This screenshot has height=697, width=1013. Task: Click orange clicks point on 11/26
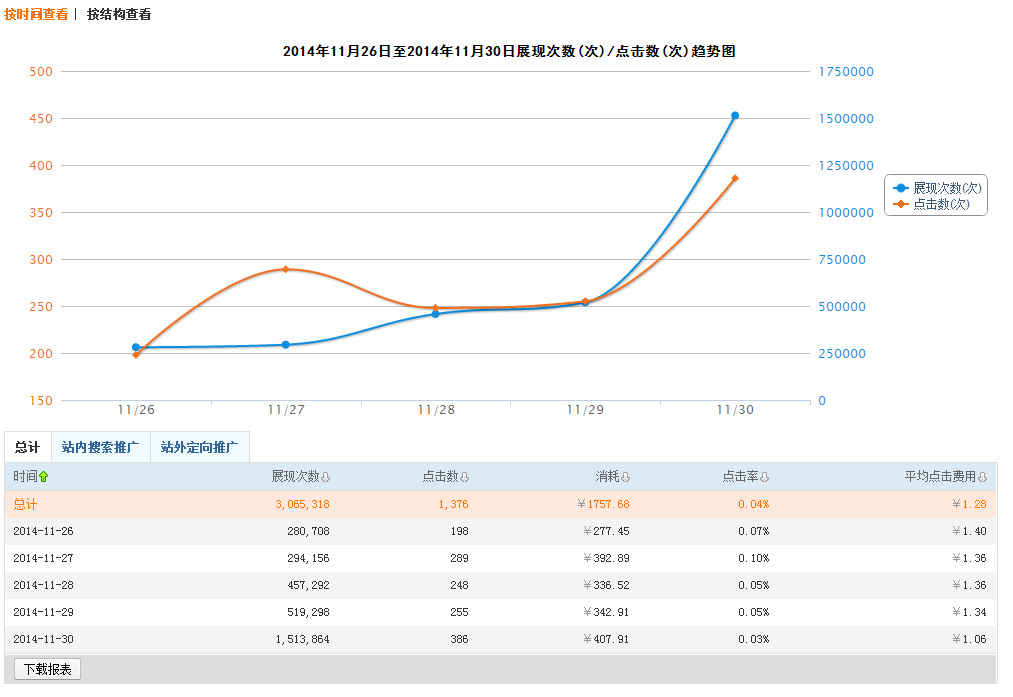[x=136, y=355]
